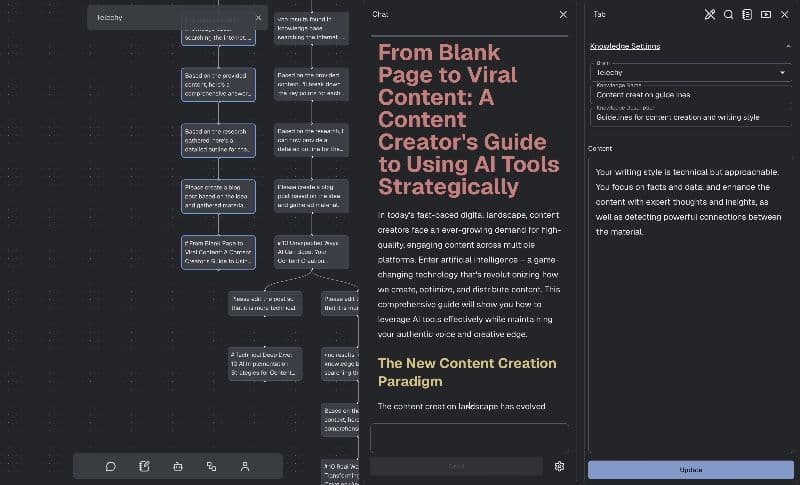800x485 pixels.
Task: Collapse the Knowledge Settings section chevron
Action: [788, 46]
